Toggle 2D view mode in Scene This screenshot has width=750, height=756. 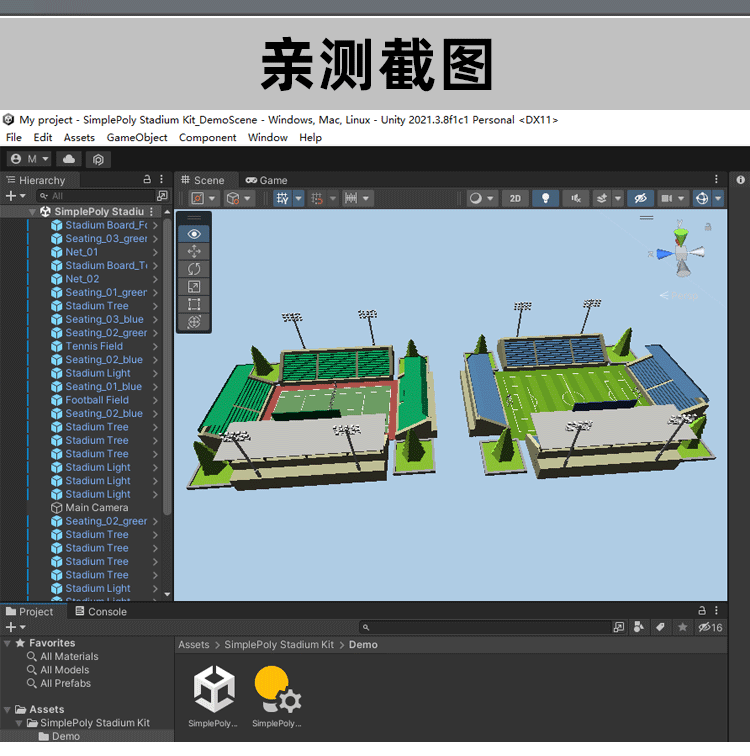click(515, 198)
